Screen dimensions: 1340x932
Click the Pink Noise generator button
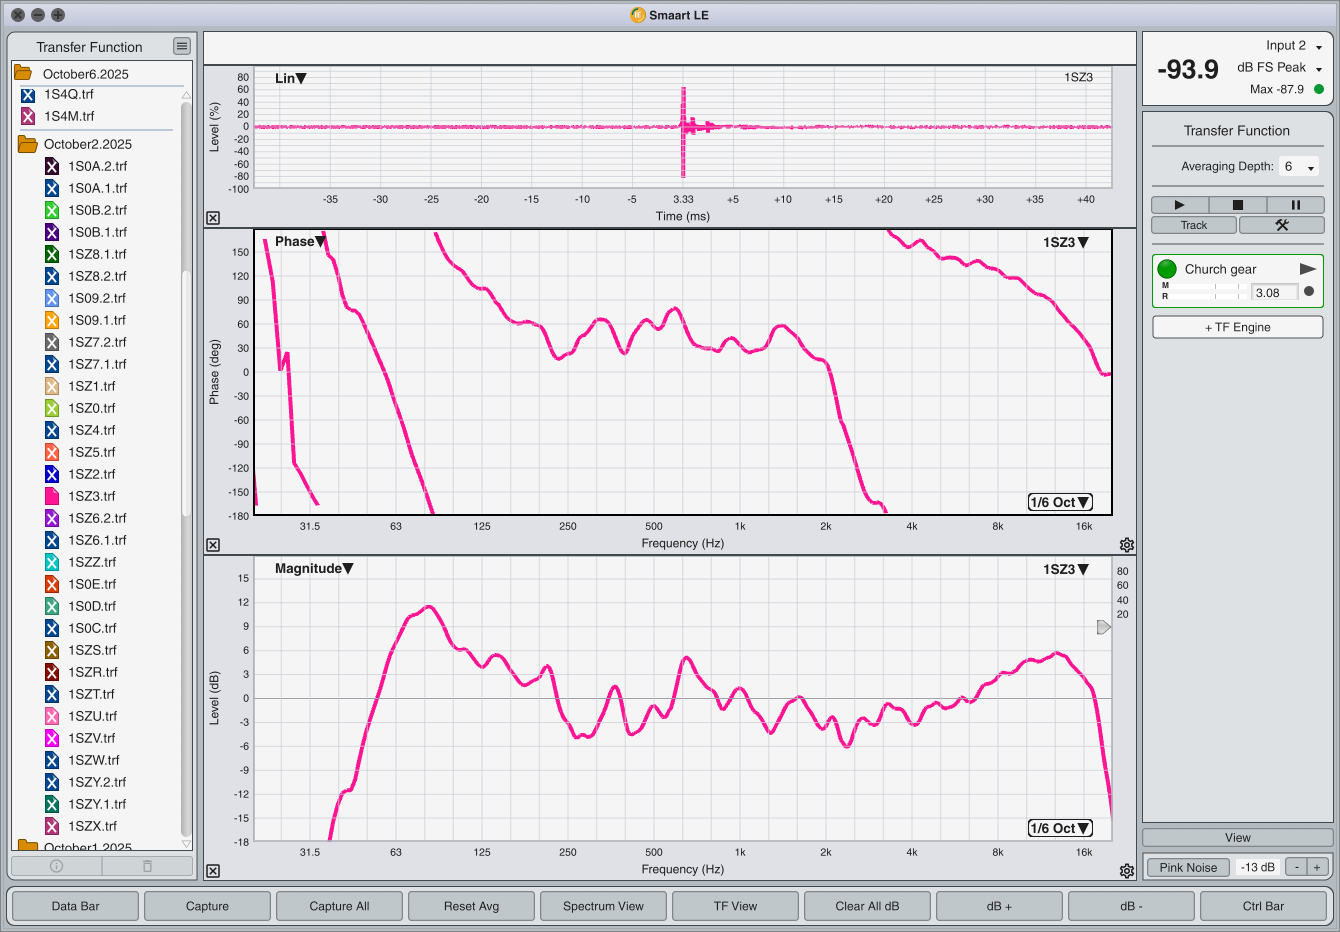tap(1188, 867)
